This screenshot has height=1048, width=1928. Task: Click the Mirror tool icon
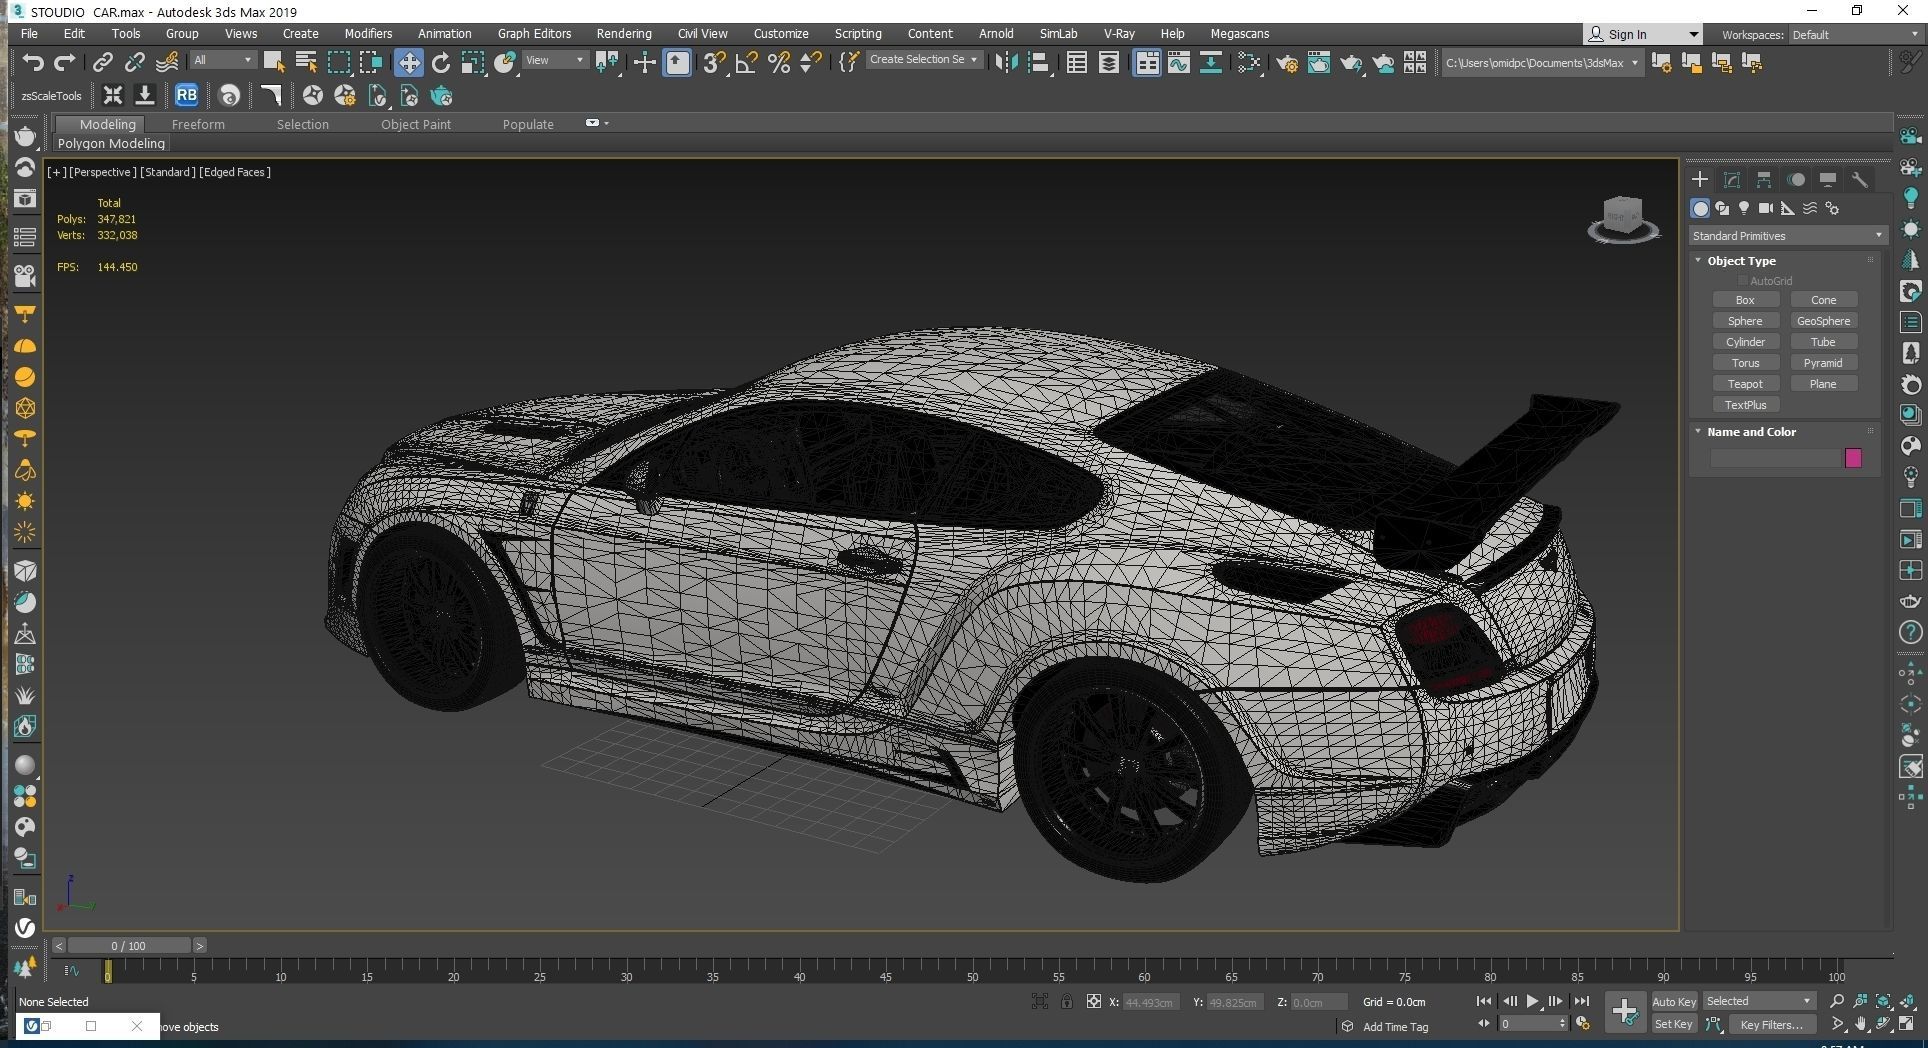click(x=1006, y=62)
